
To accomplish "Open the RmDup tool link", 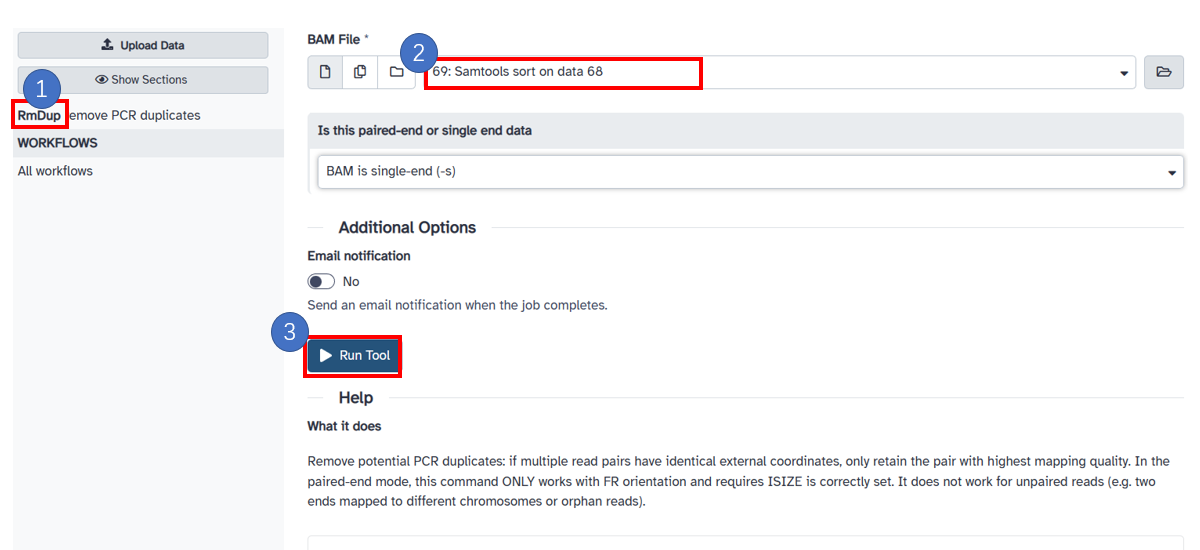I will click(x=40, y=115).
